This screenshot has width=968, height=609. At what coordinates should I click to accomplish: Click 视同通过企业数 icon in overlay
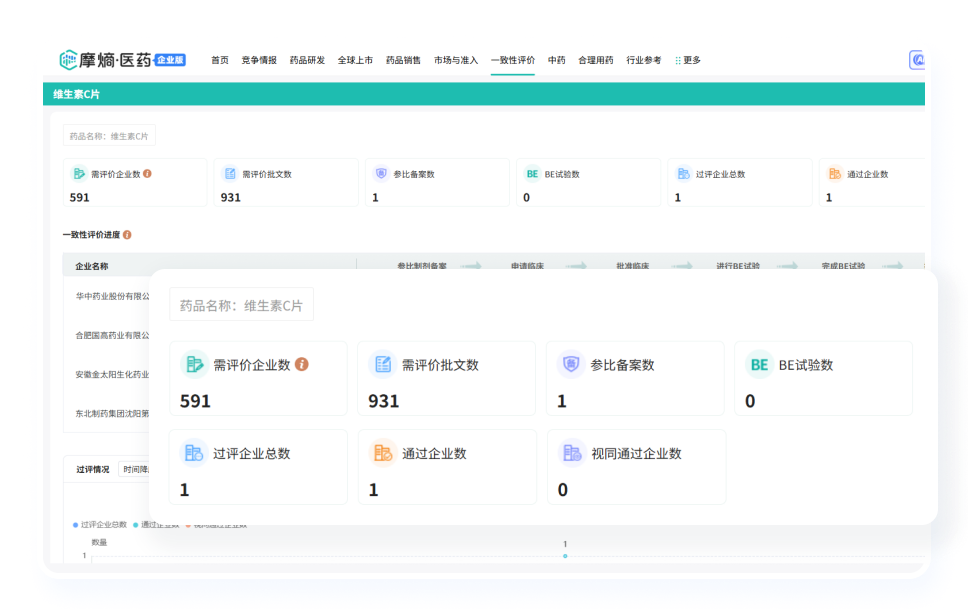pyautogui.click(x=572, y=453)
